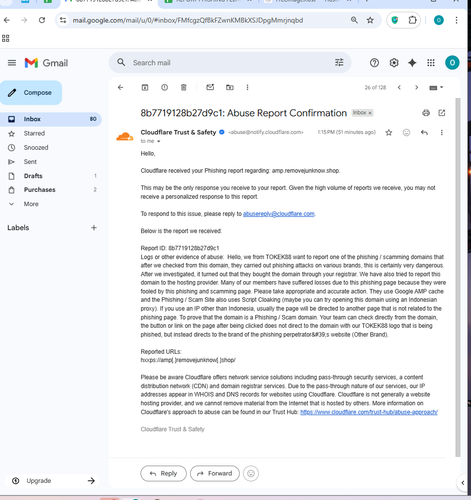Create a new label with plus
Image resolution: width=471 pixels, height=500 pixels.
click(x=94, y=228)
